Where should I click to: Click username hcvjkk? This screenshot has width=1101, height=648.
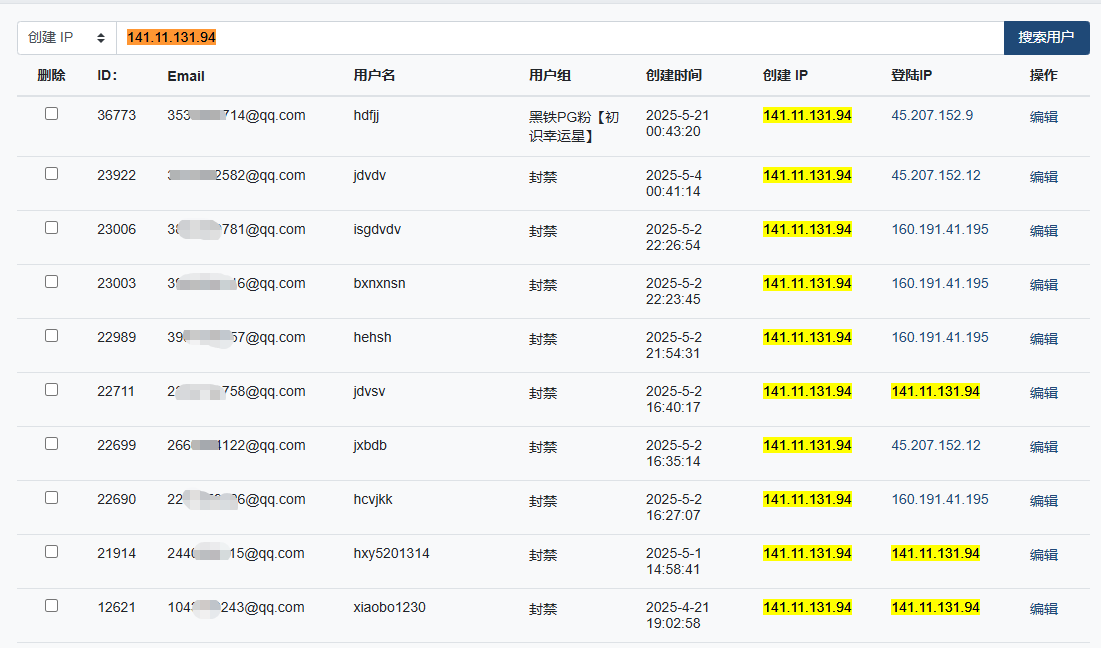373,500
